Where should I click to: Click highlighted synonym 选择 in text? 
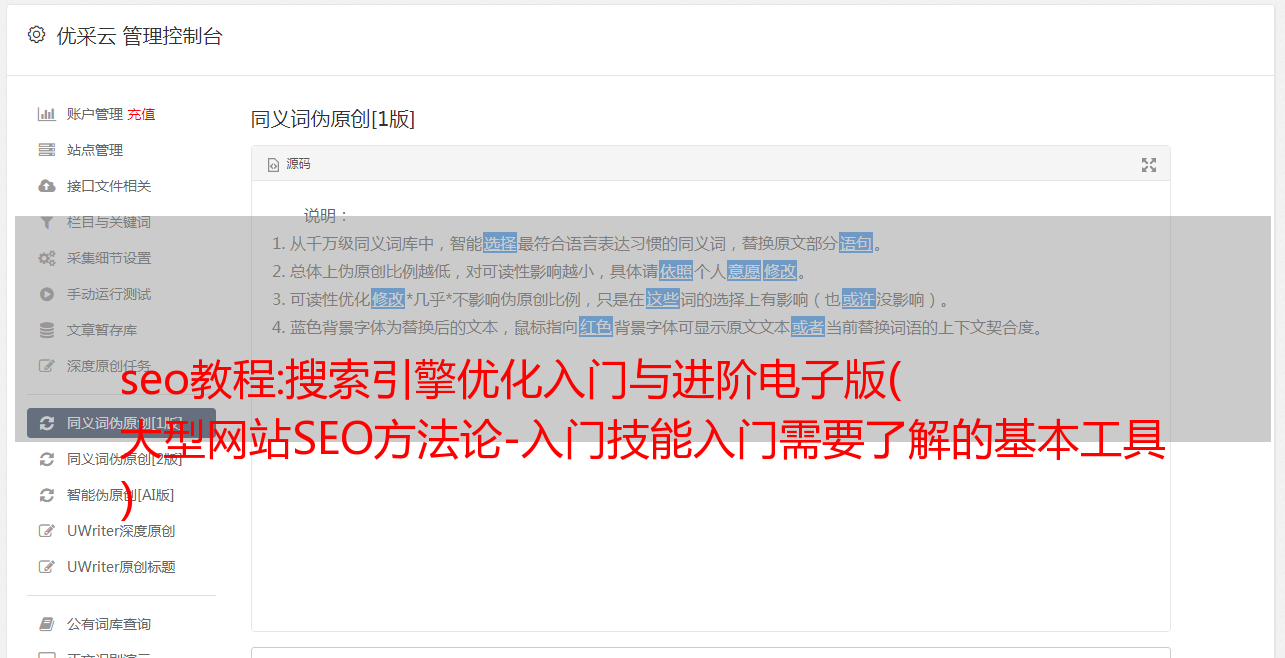pos(500,243)
